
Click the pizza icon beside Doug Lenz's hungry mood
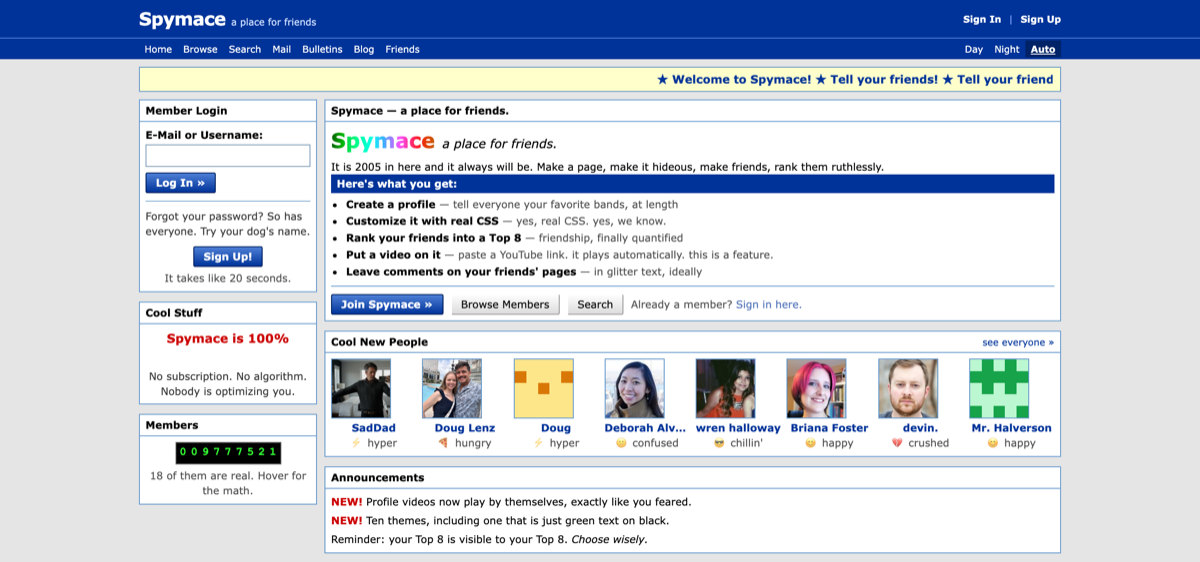coord(443,443)
